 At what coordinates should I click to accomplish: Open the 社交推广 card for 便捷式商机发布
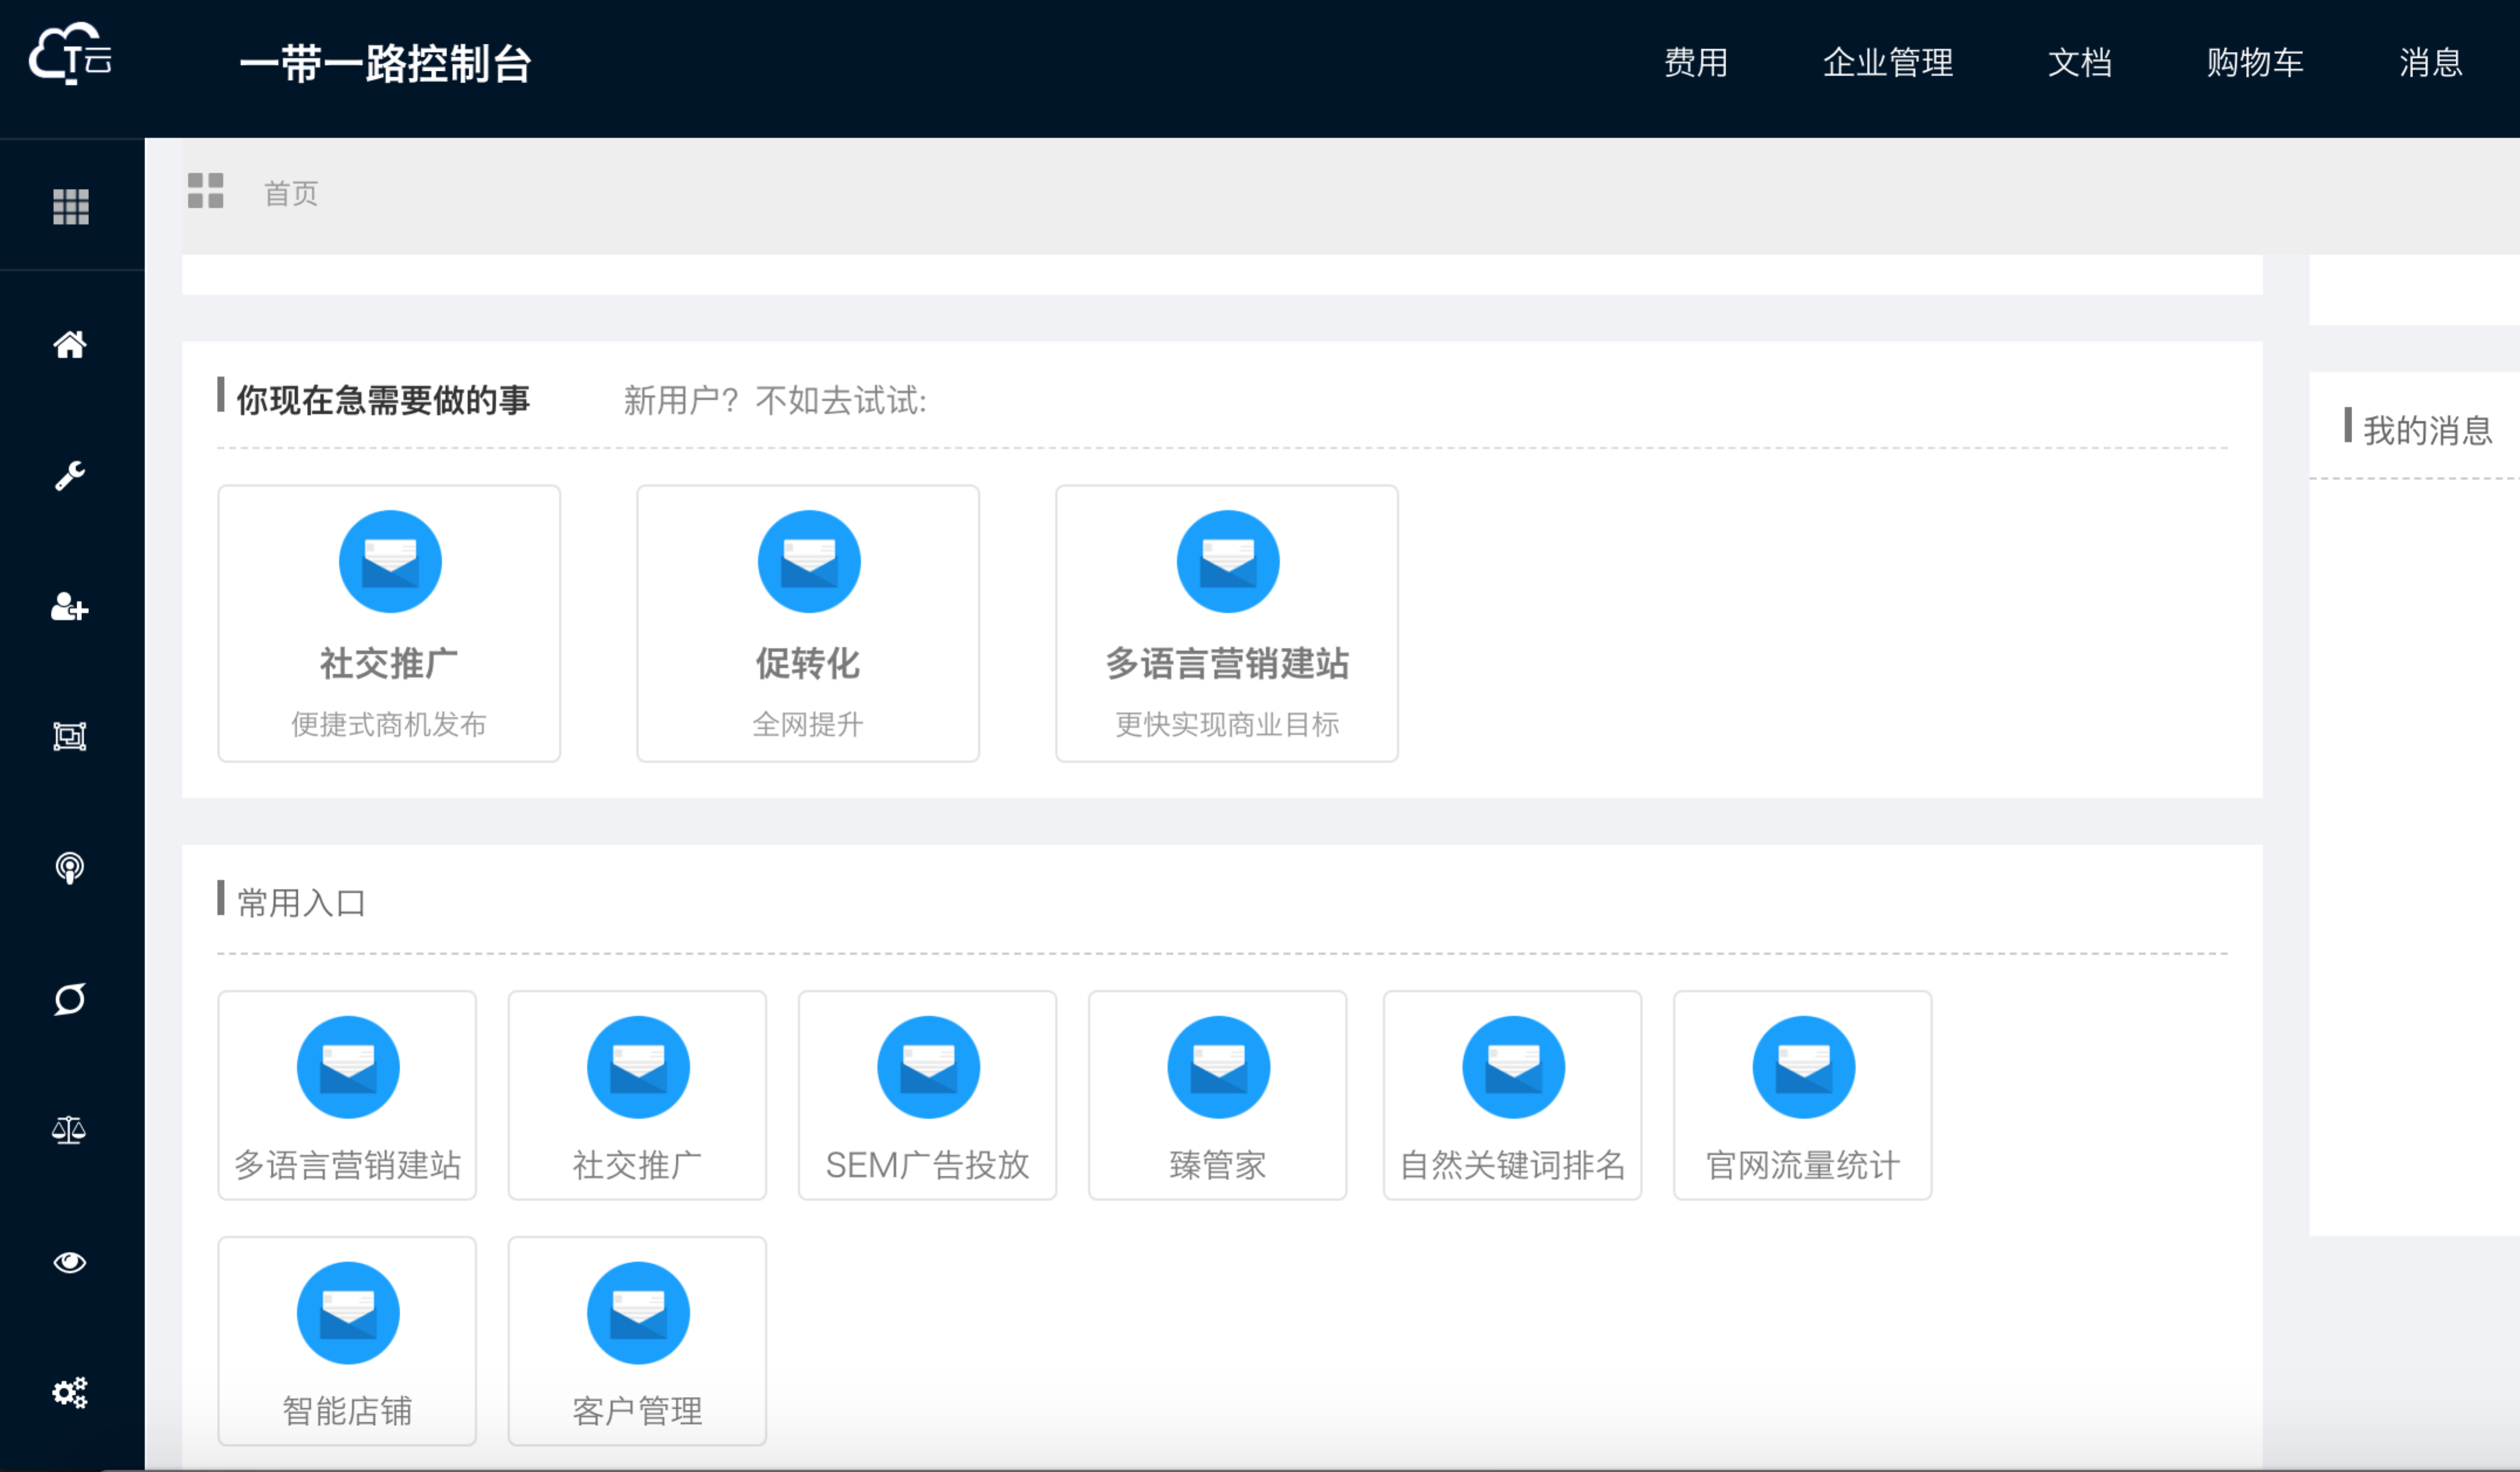tap(389, 625)
